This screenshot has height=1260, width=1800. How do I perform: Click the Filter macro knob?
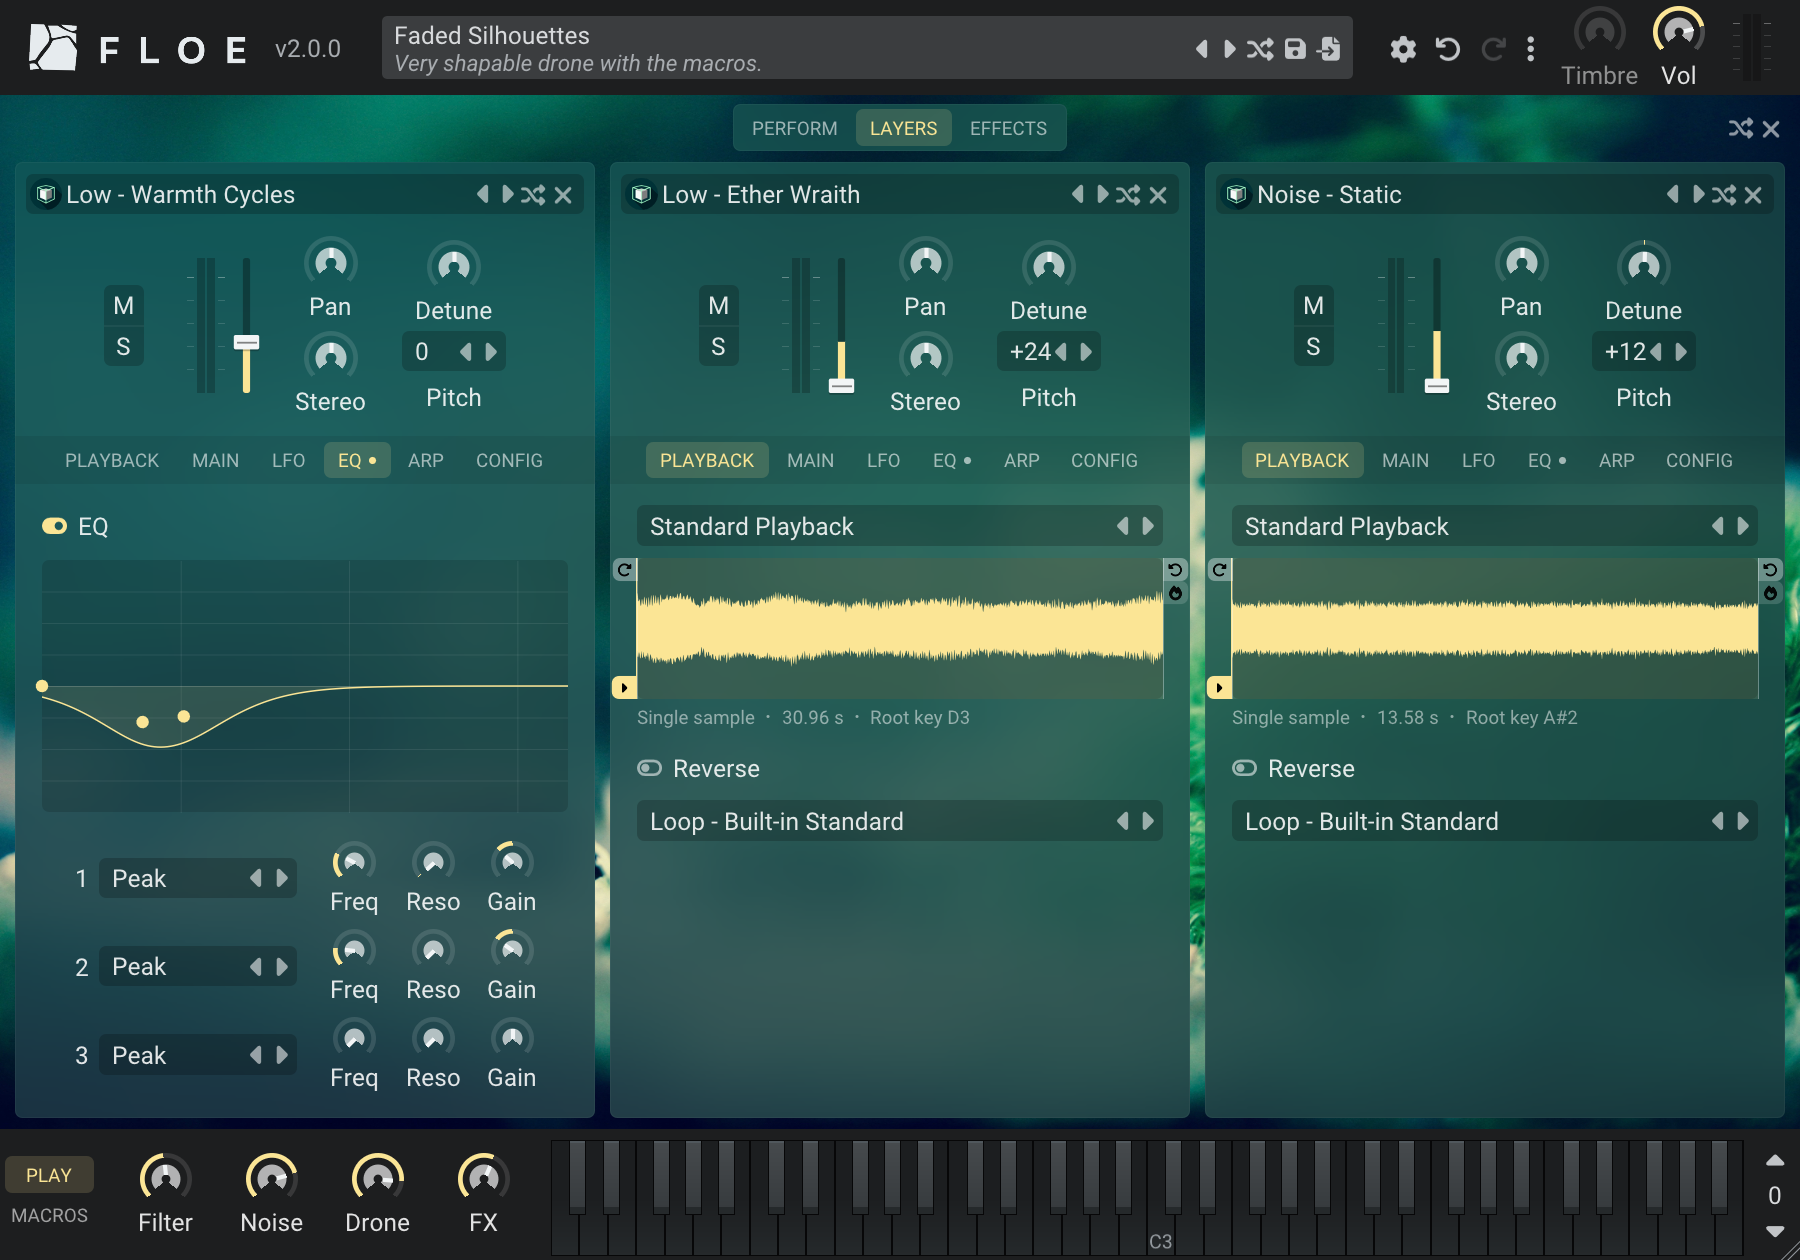click(x=165, y=1178)
